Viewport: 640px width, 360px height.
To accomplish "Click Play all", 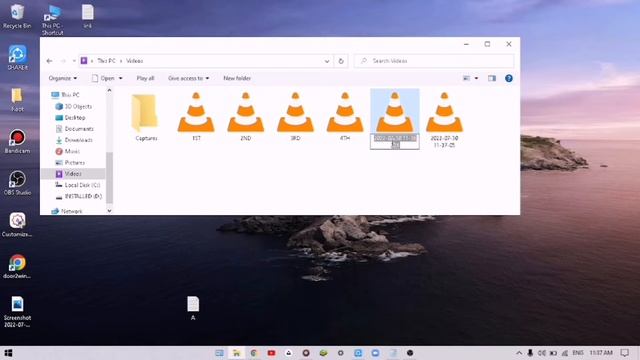I will 145,78.
